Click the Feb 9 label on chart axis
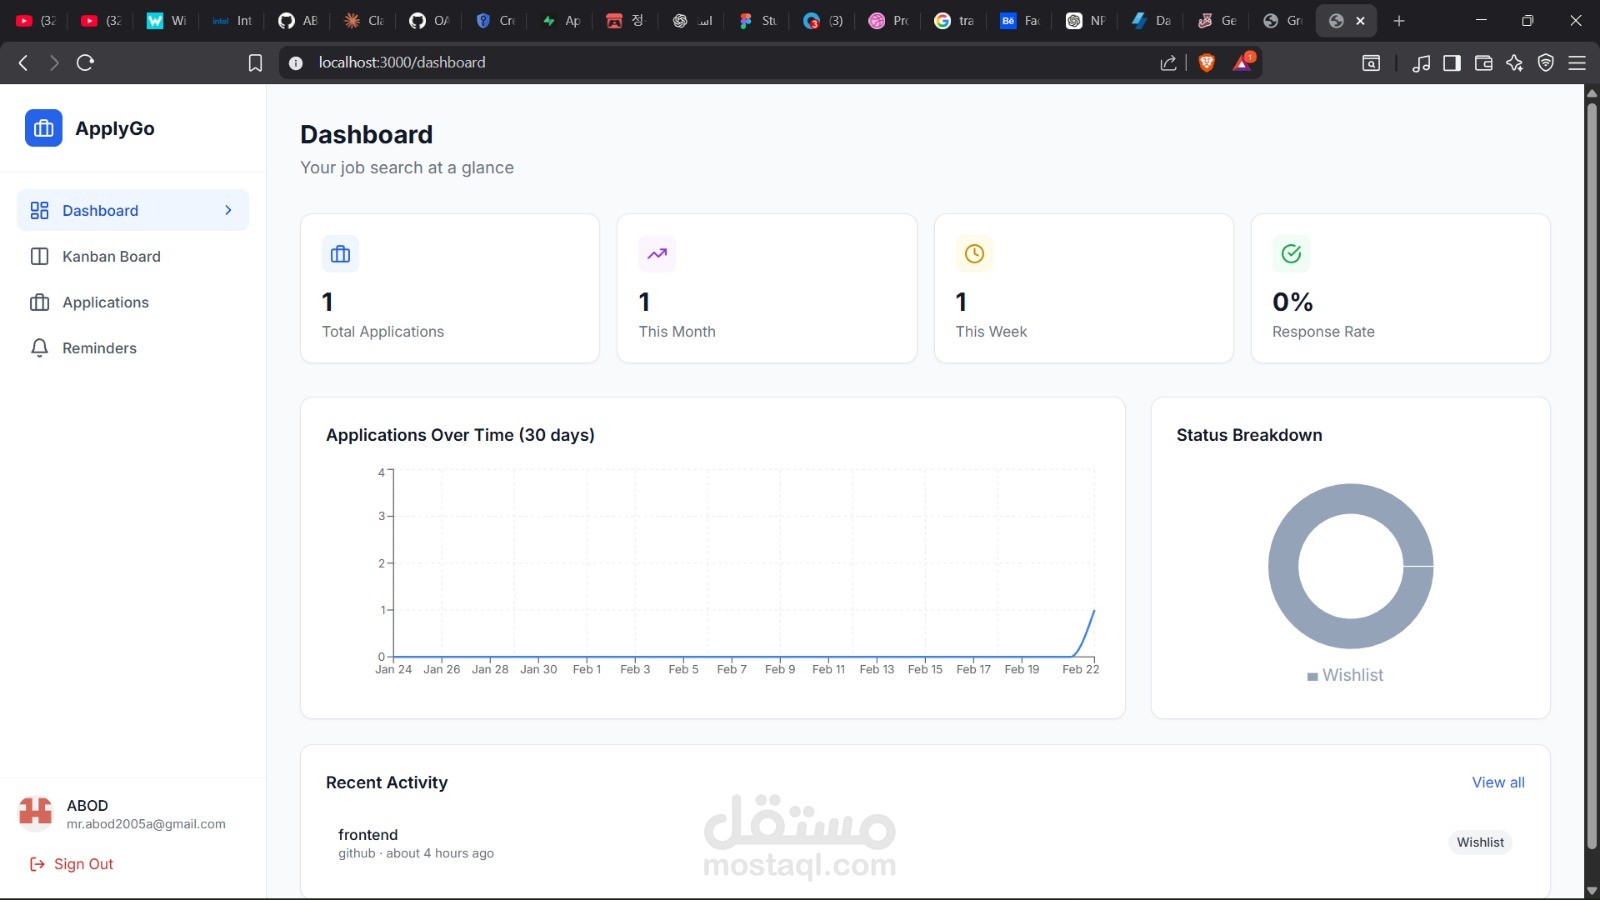This screenshot has width=1600, height=900. pos(780,669)
